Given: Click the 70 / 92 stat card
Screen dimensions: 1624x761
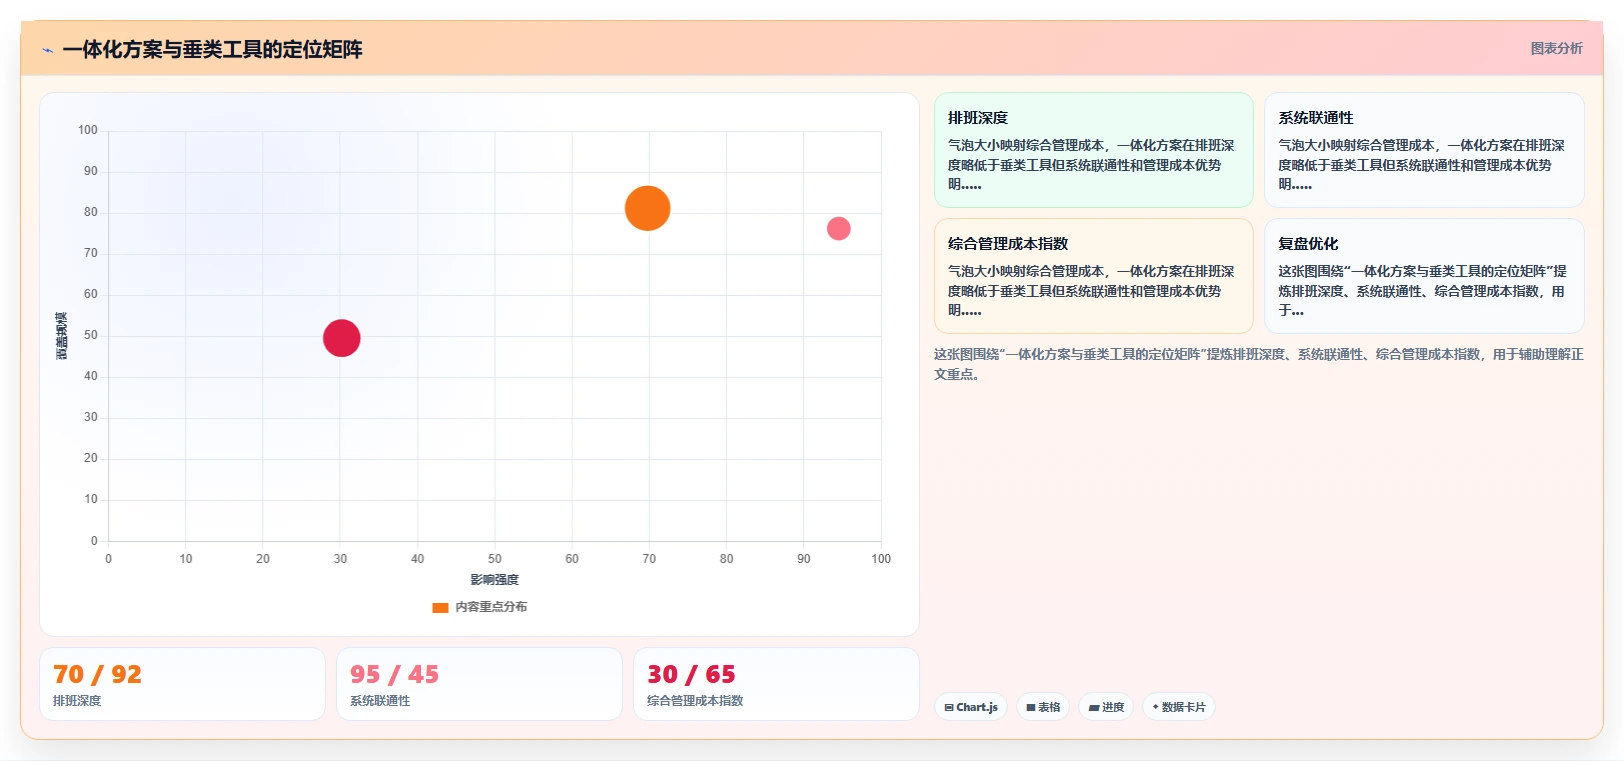Looking at the screenshot, I should [x=182, y=684].
